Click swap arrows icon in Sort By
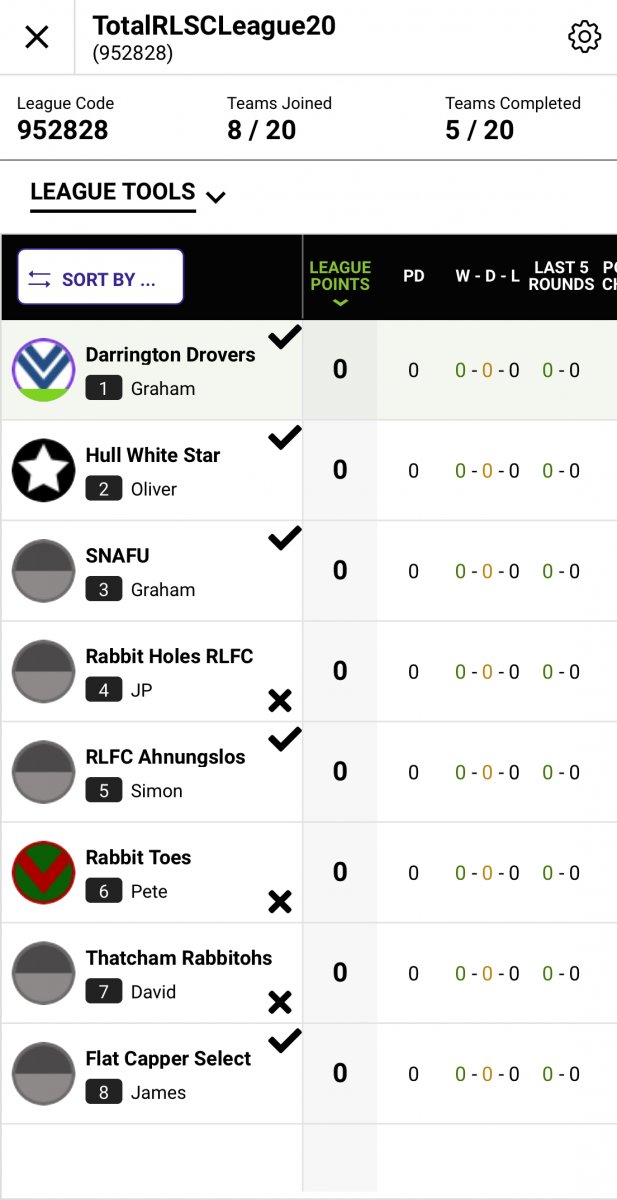The image size is (617, 1200). coord(39,279)
